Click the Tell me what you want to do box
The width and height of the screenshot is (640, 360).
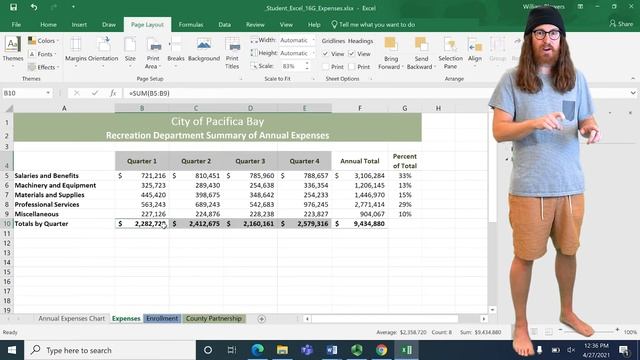click(373, 24)
